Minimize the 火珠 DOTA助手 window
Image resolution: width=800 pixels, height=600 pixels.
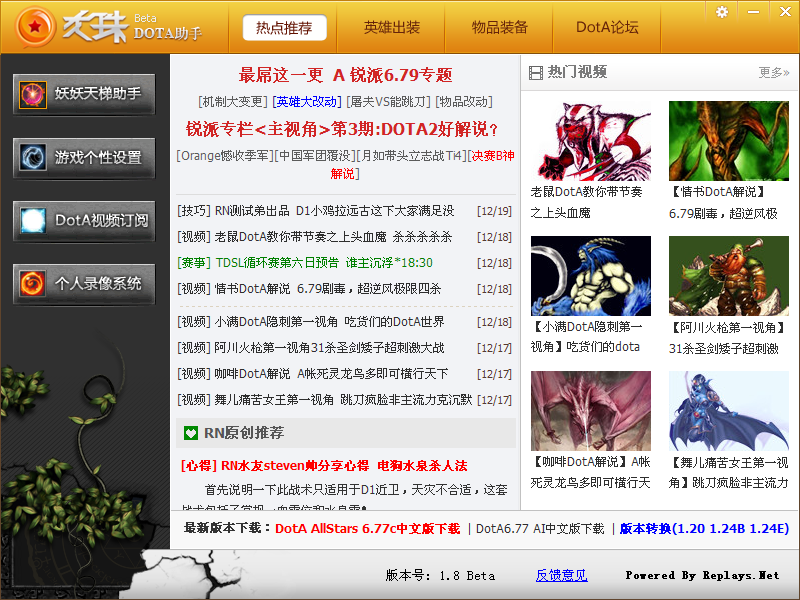tap(754, 11)
